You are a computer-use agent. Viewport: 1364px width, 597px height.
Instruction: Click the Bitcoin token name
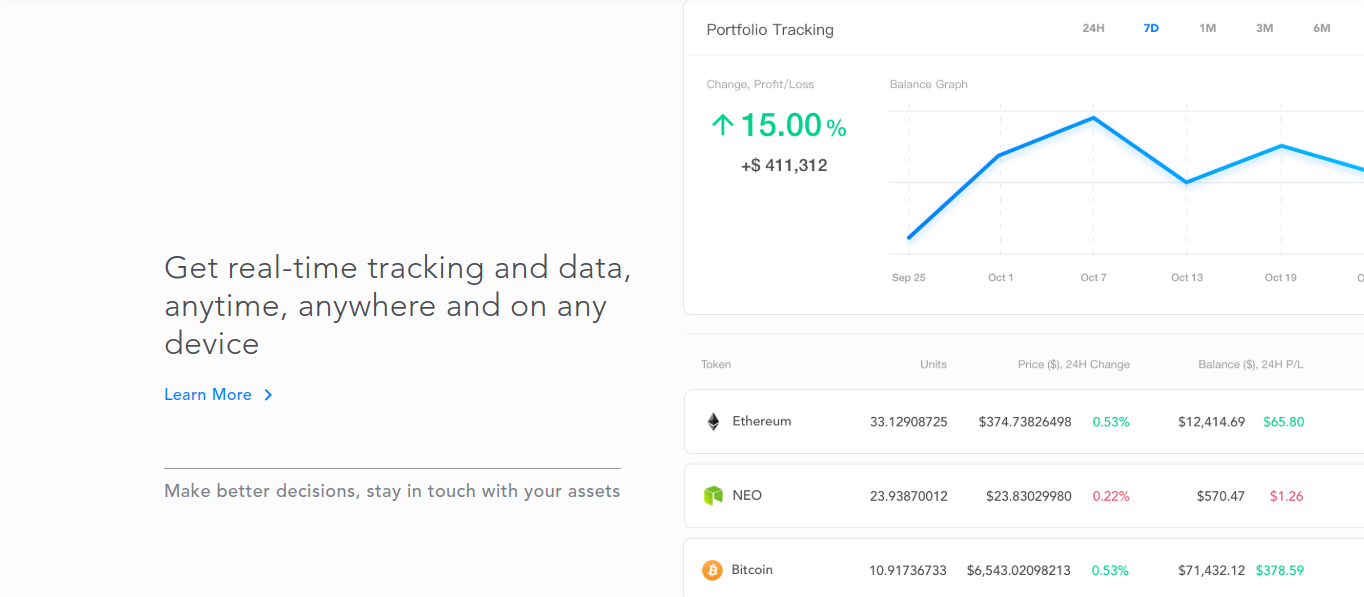pyautogui.click(x=752, y=570)
